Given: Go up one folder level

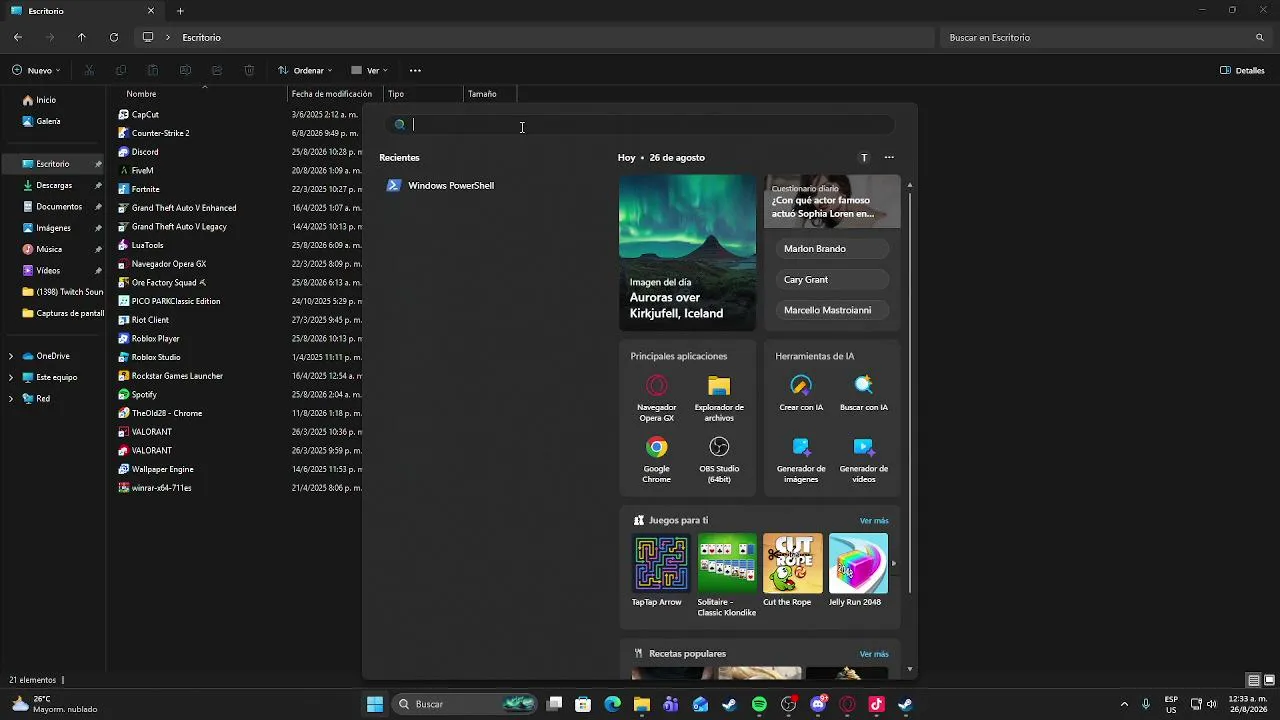Looking at the screenshot, I should pyautogui.click(x=82, y=37).
